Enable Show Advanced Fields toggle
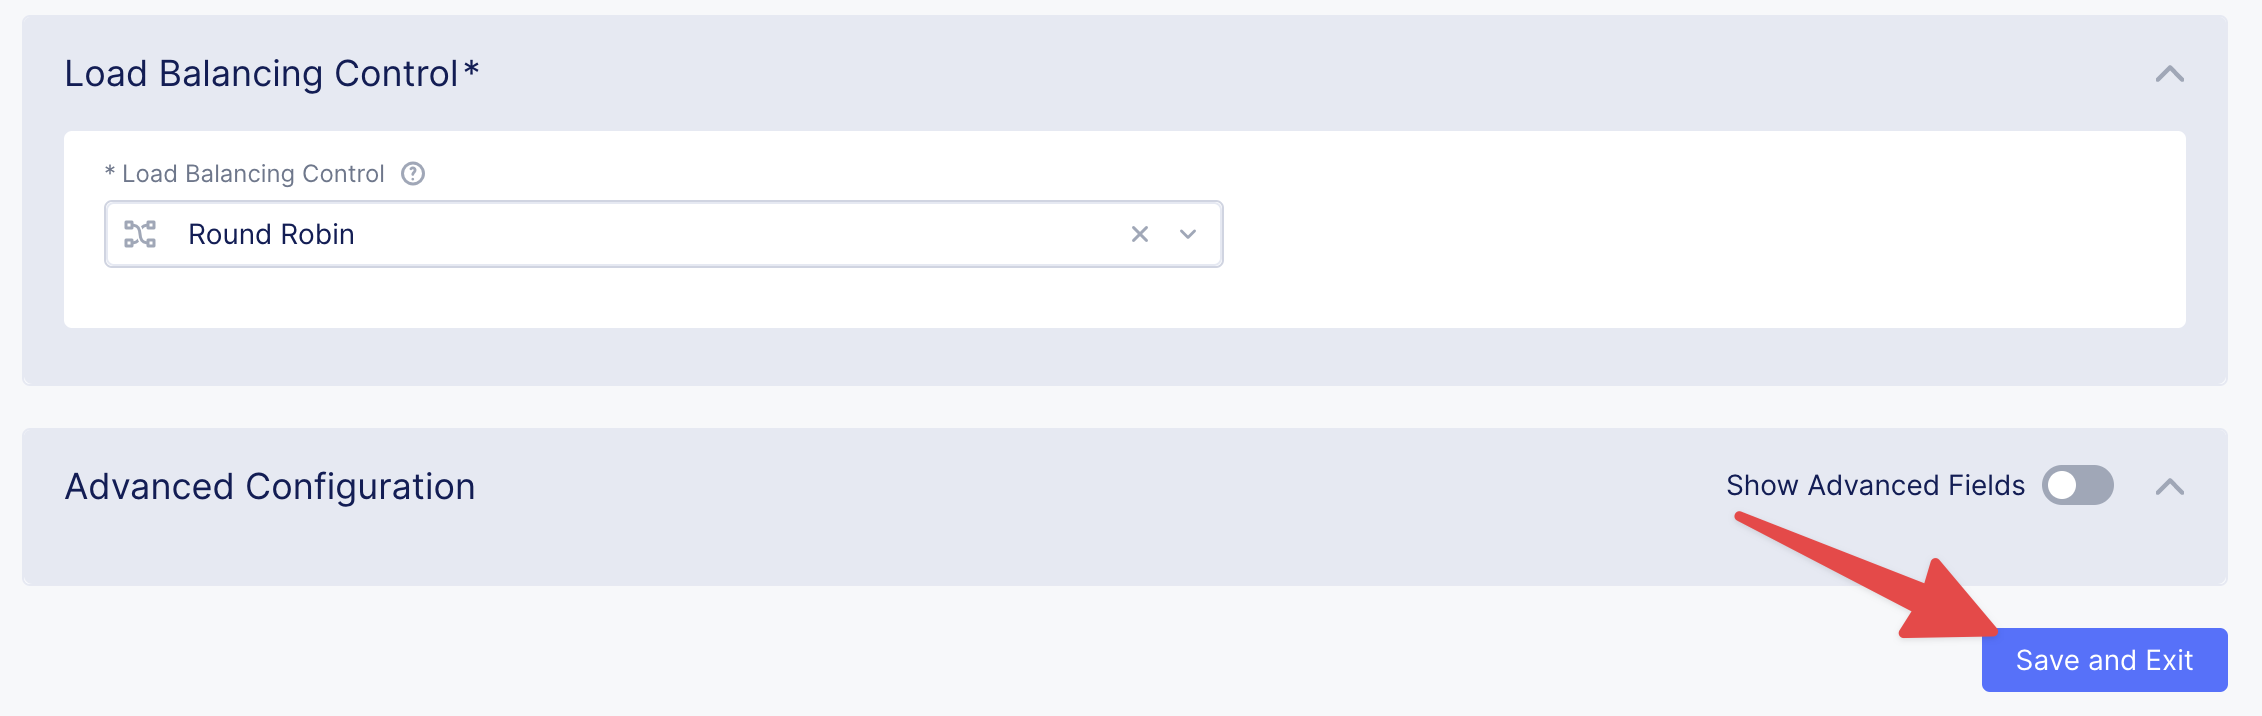The width and height of the screenshot is (2262, 716). (2077, 486)
